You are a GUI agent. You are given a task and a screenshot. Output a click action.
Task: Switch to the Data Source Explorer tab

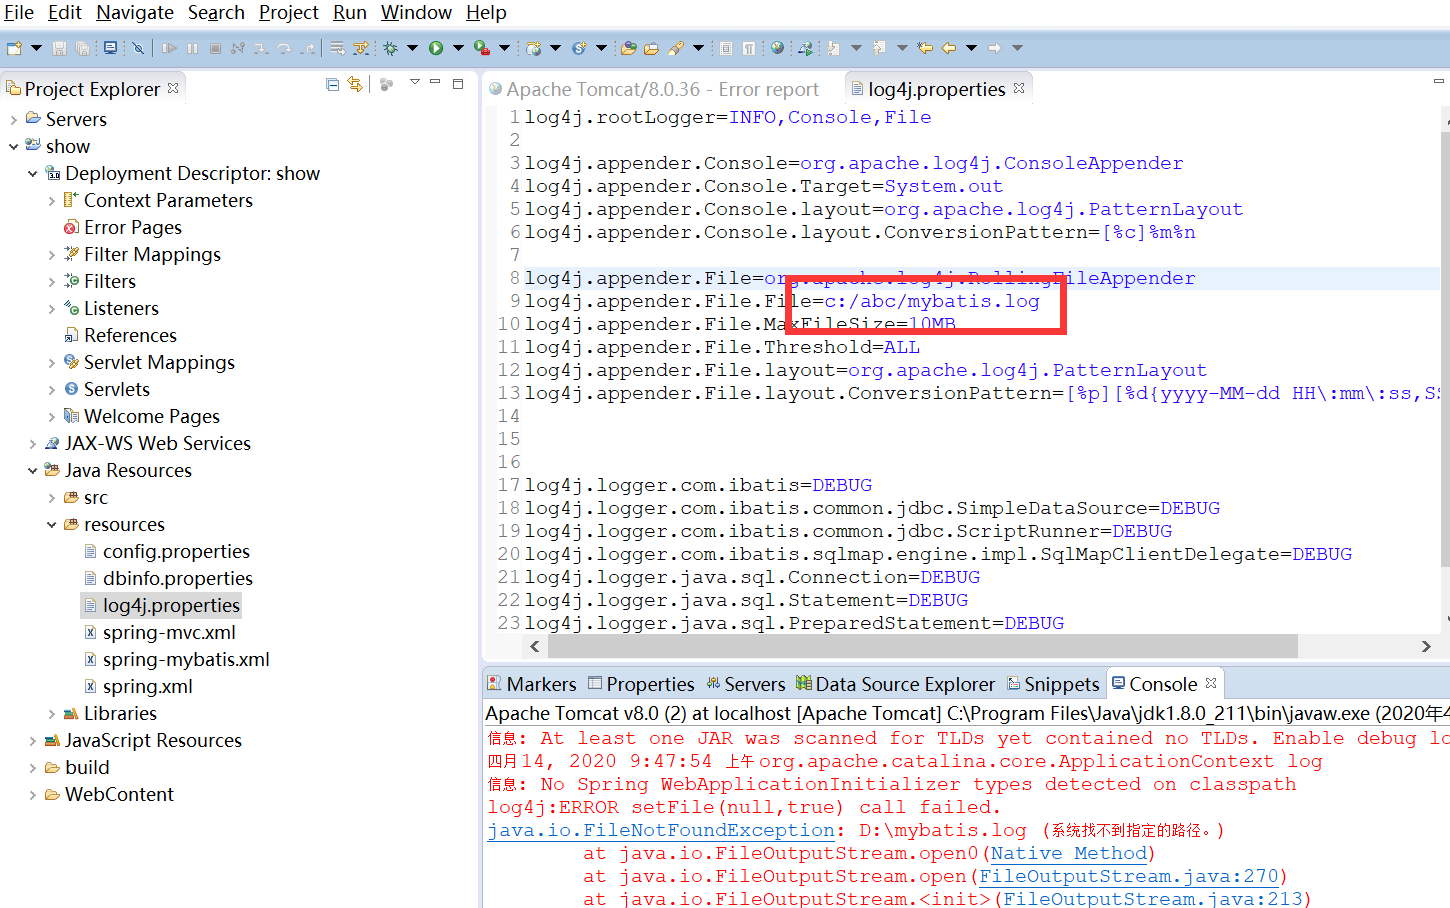896,684
